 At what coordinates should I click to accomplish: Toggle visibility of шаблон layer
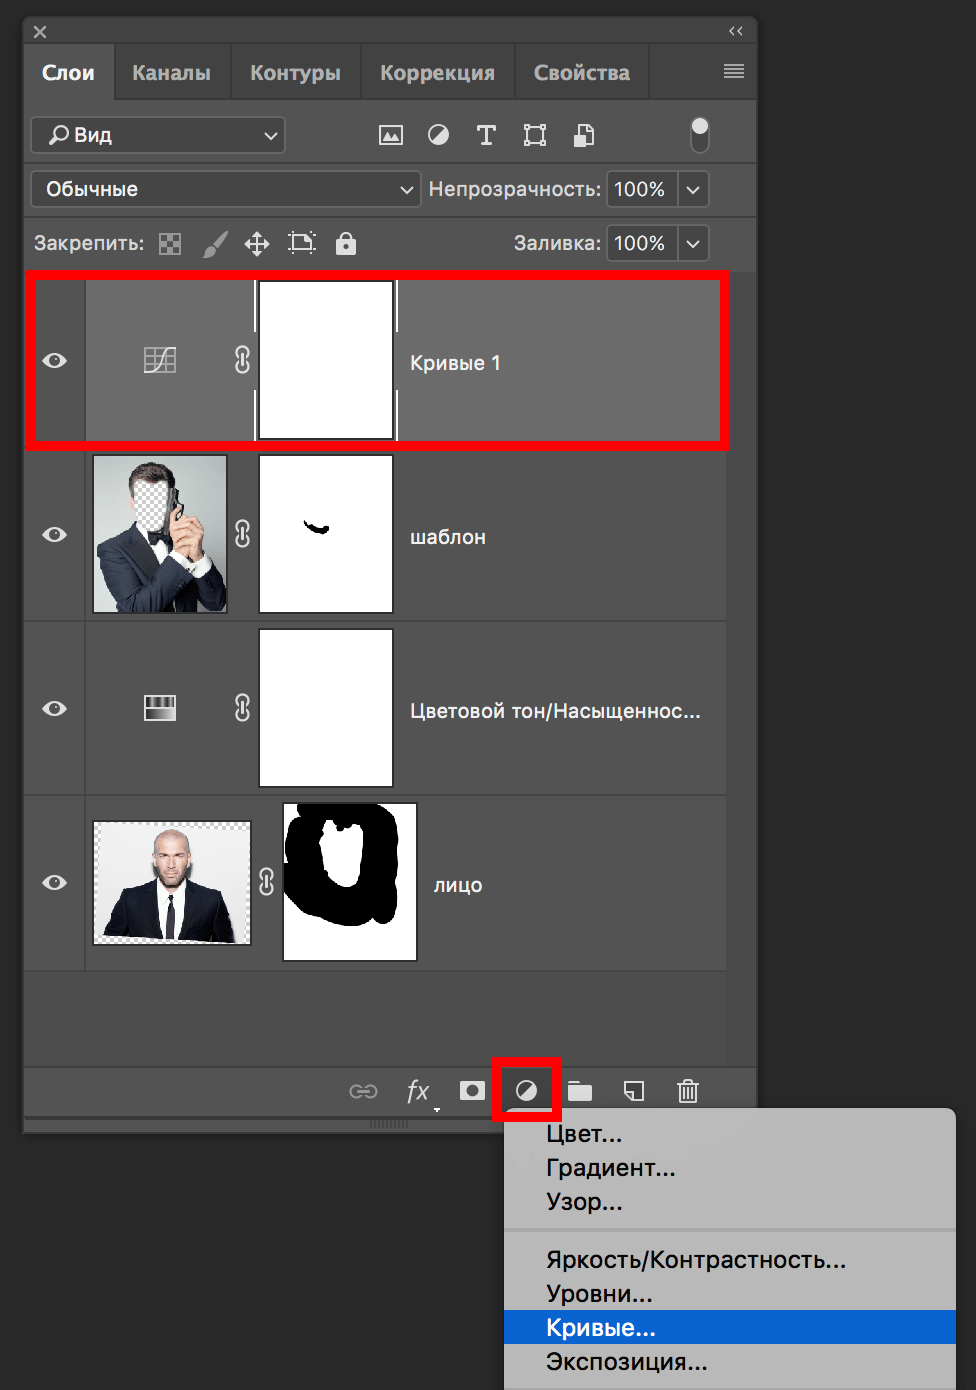click(55, 535)
